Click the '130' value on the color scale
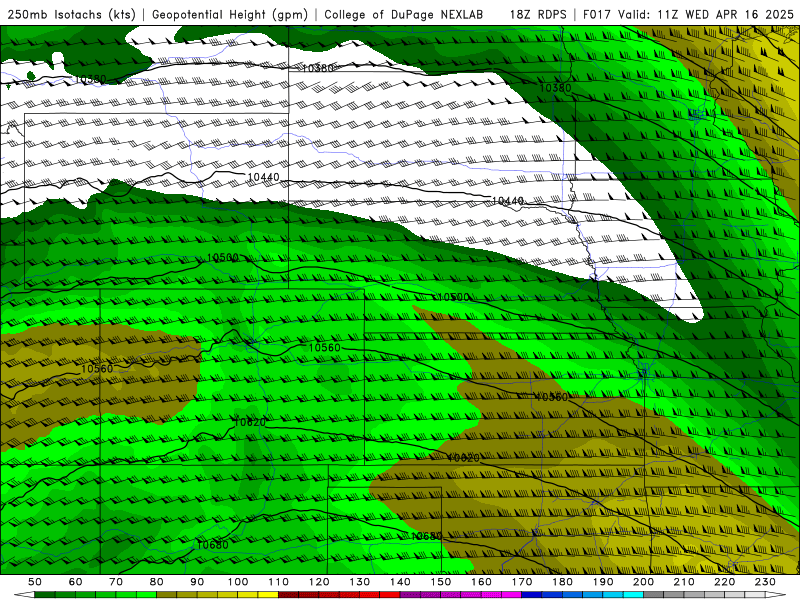Viewport: 800px width, 600px height. pos(360,582)
